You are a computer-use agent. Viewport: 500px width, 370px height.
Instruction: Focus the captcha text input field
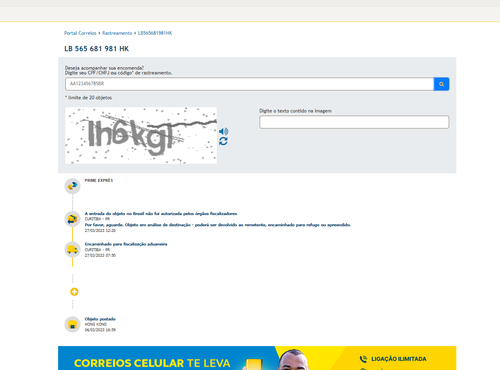coord(354,122)
